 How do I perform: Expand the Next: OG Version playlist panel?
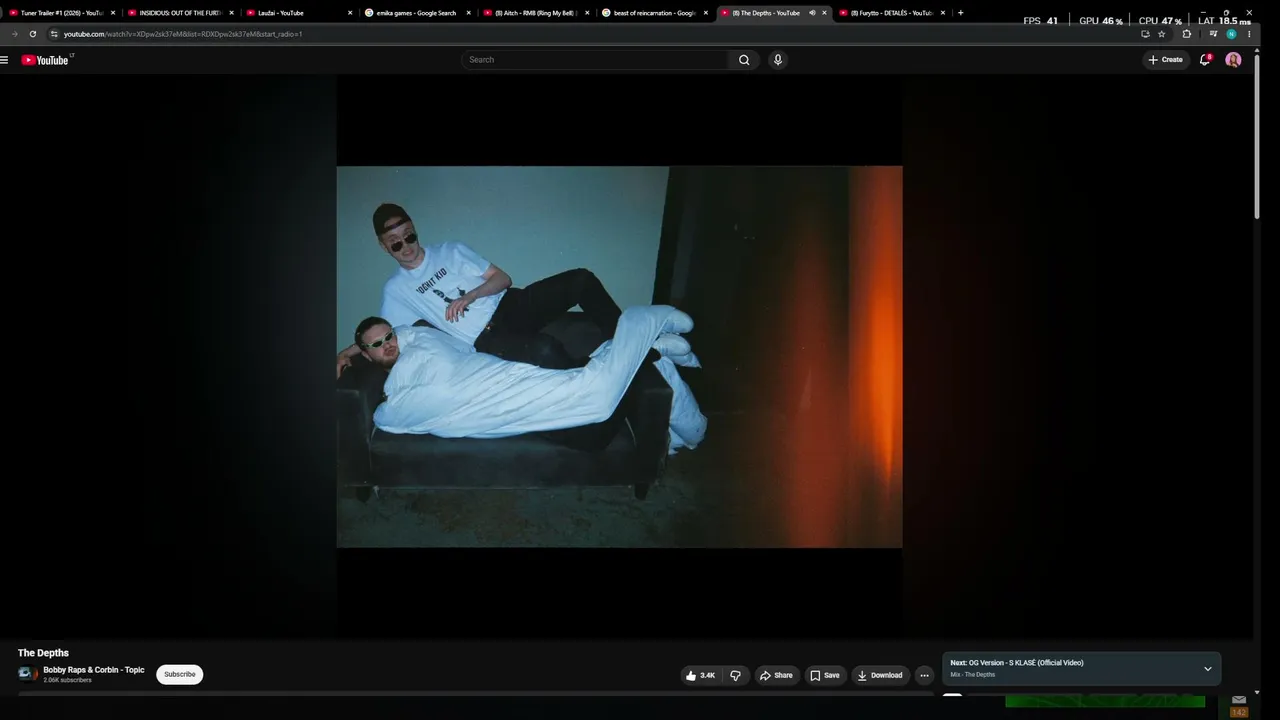tap(1207, 669)
